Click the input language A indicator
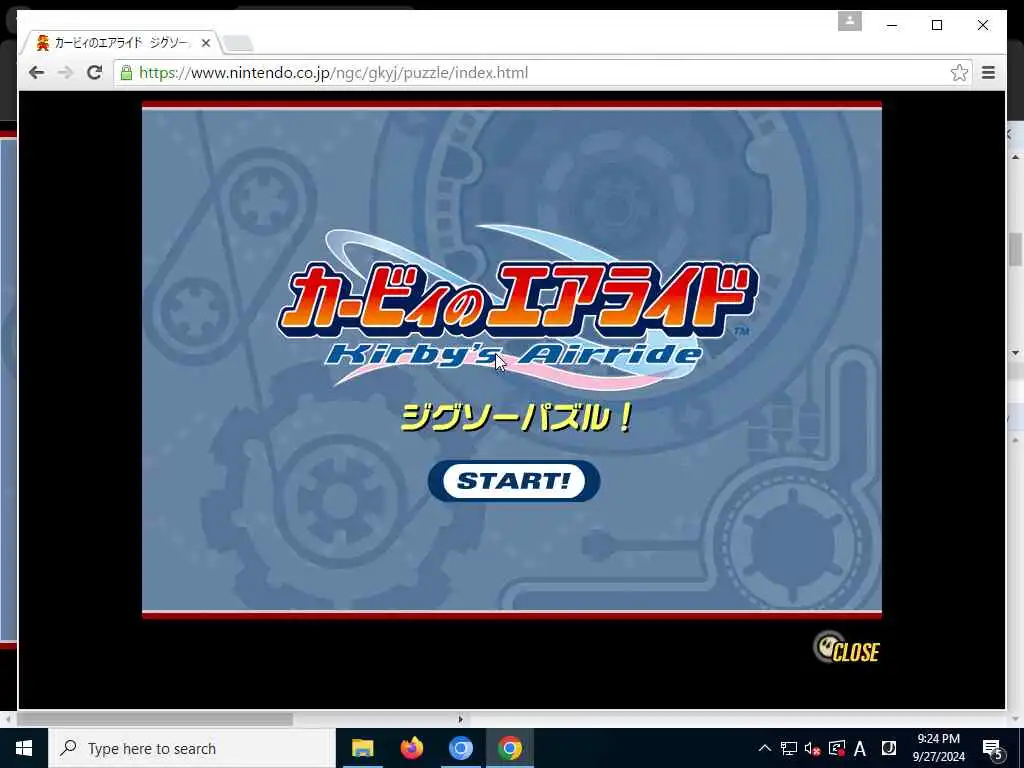 [860, 748]
